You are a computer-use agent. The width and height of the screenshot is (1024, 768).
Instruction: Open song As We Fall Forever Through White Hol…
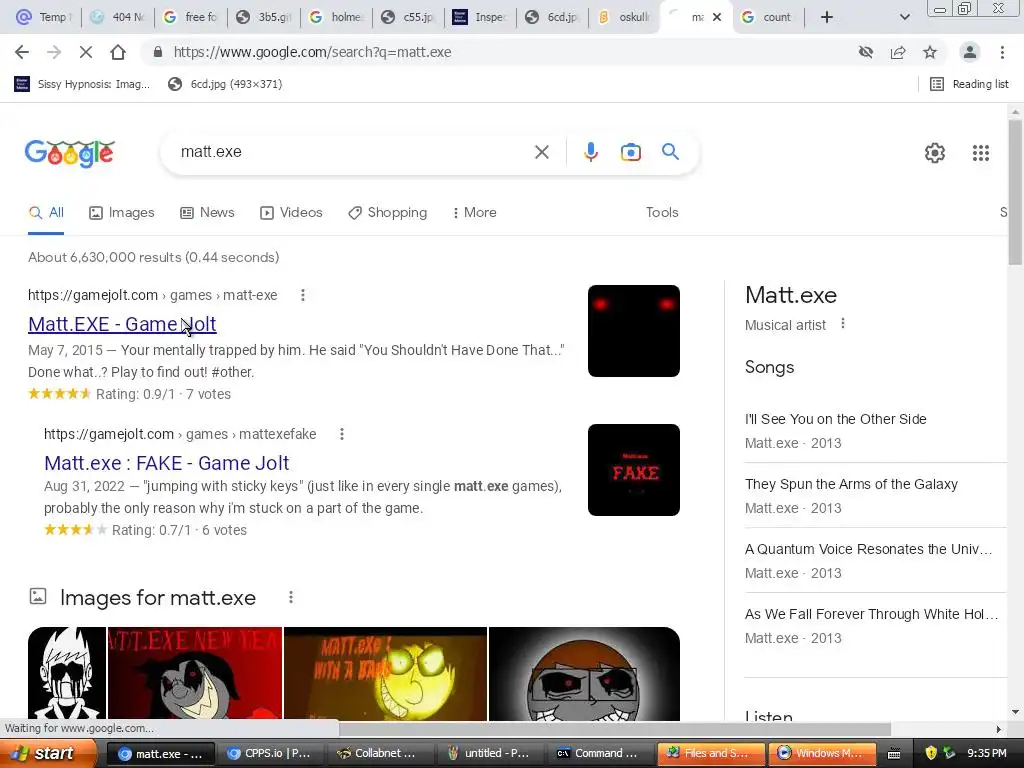[x=871, y=614]
